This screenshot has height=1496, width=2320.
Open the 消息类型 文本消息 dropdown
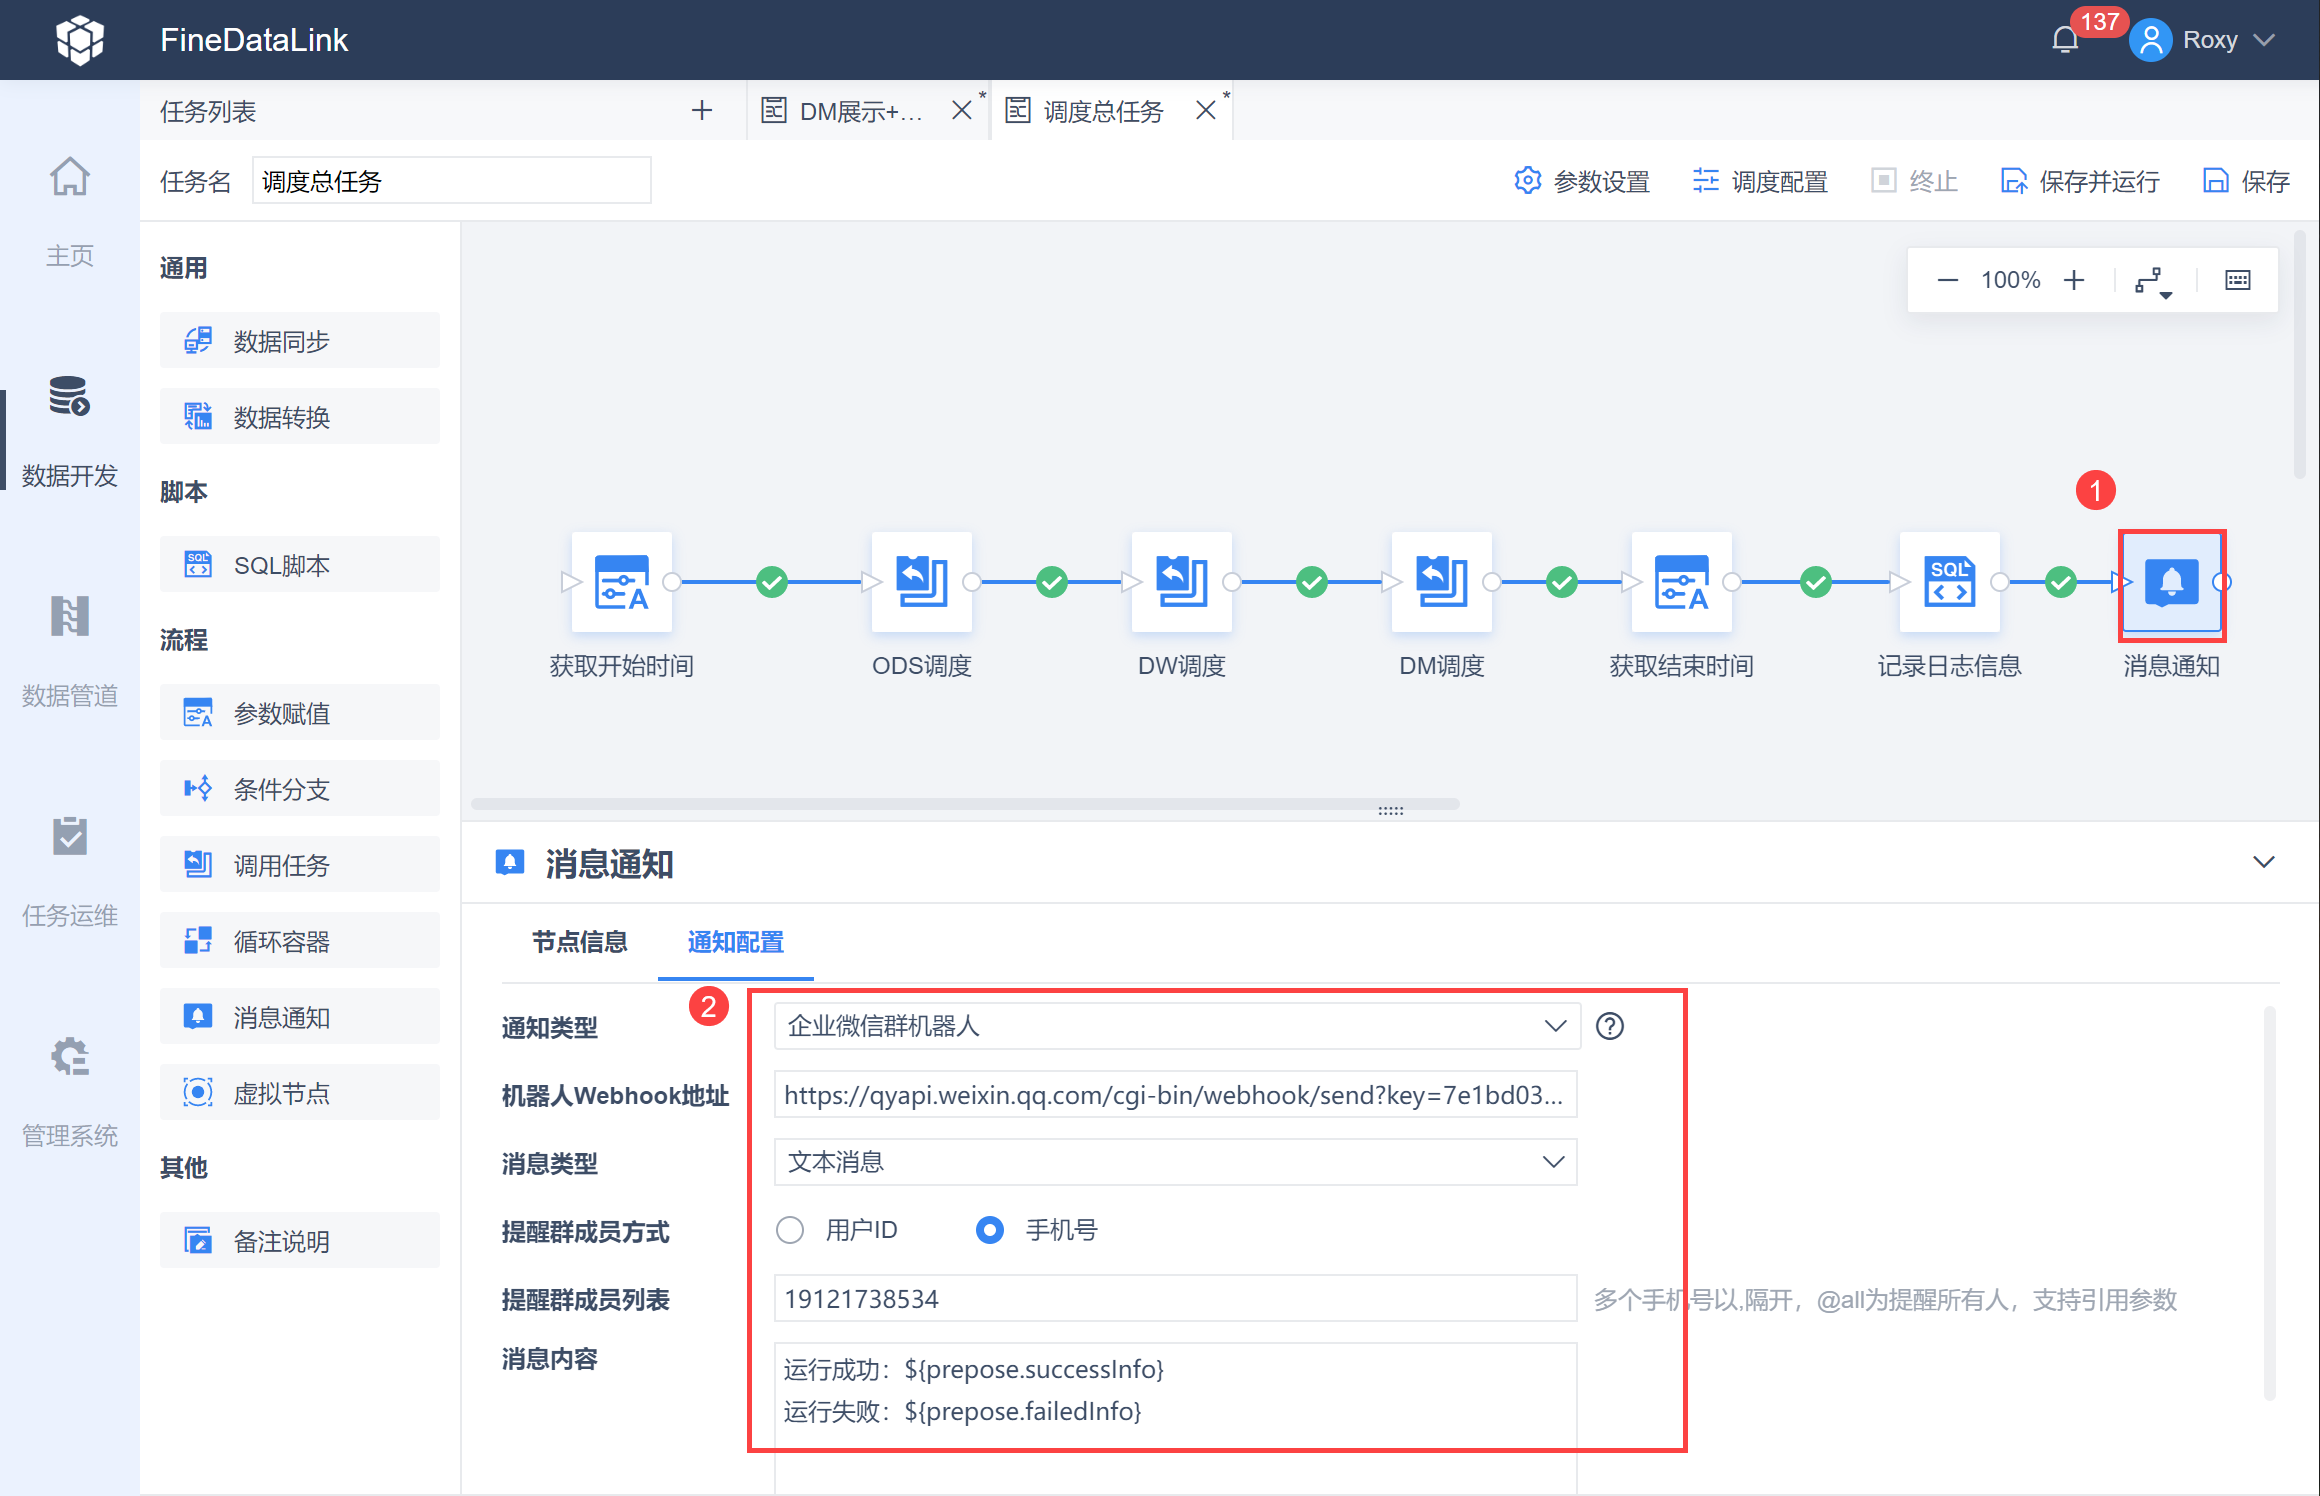[x=1176, y=1162]
